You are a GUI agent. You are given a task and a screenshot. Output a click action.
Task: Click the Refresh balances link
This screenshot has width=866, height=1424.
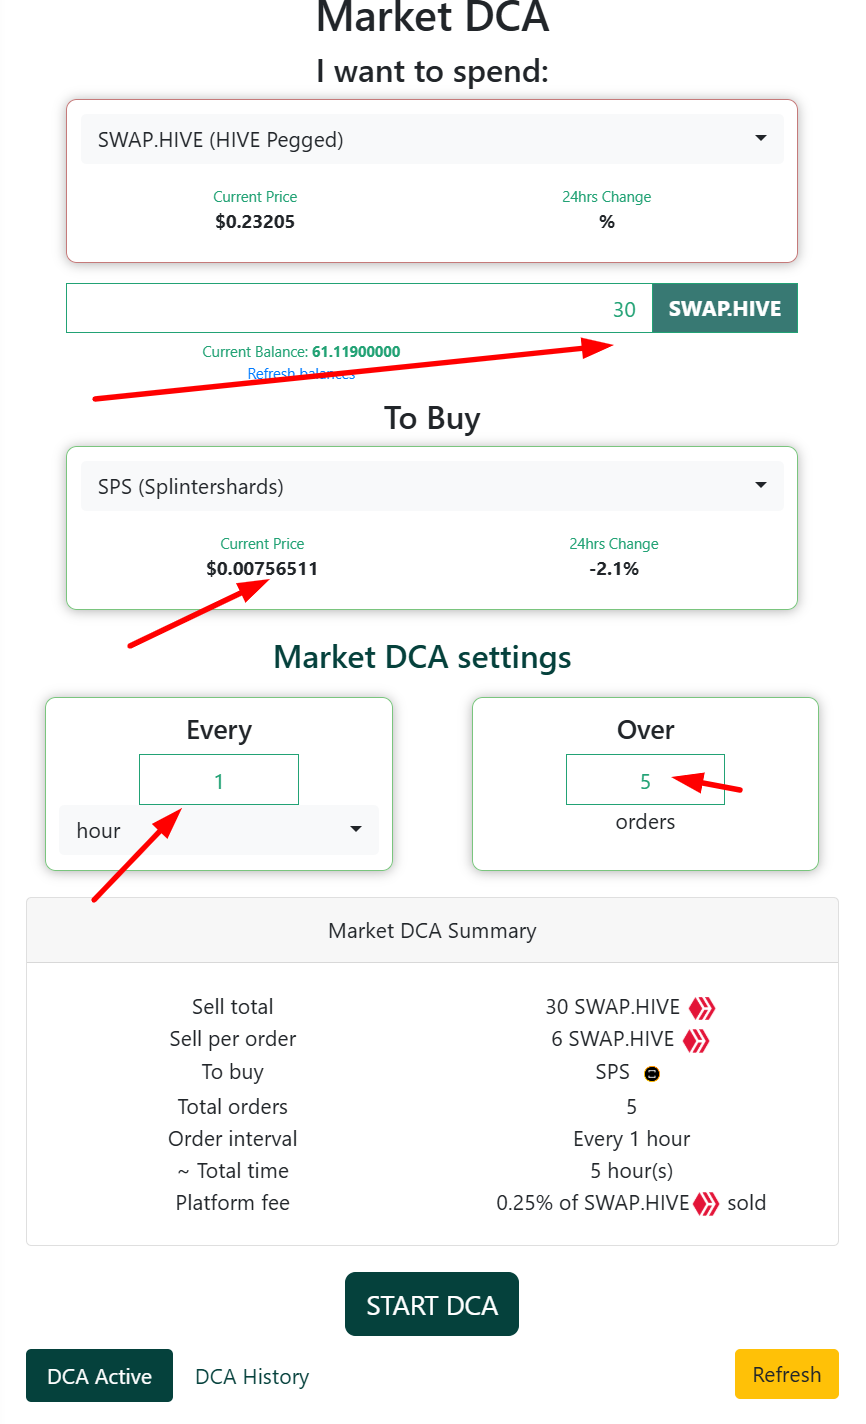tap(301, 374)
